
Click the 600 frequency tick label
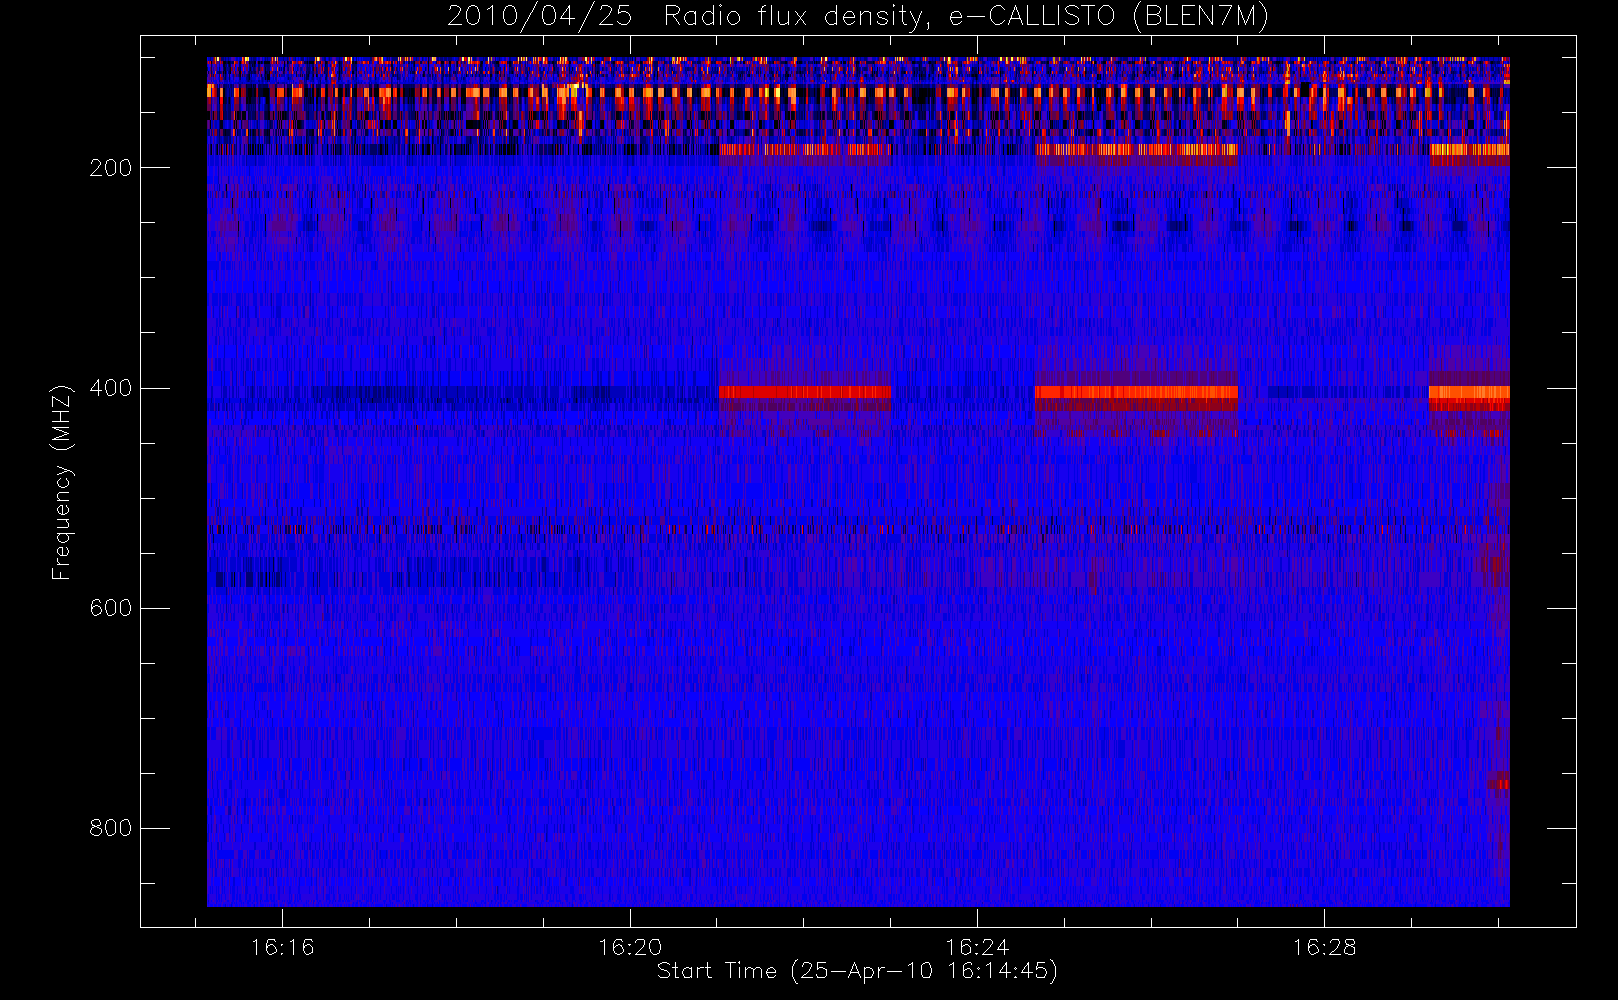click(x=110, y=608)
